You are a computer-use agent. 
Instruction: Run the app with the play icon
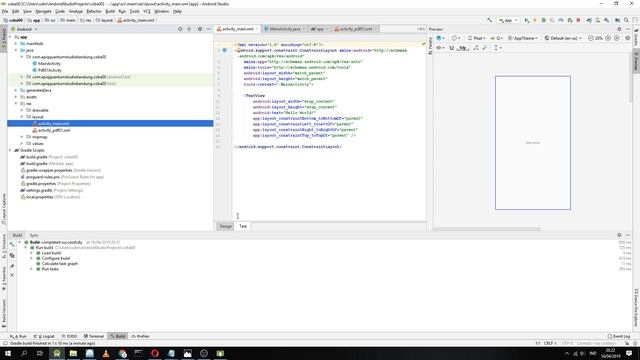[x=527, y=20]
